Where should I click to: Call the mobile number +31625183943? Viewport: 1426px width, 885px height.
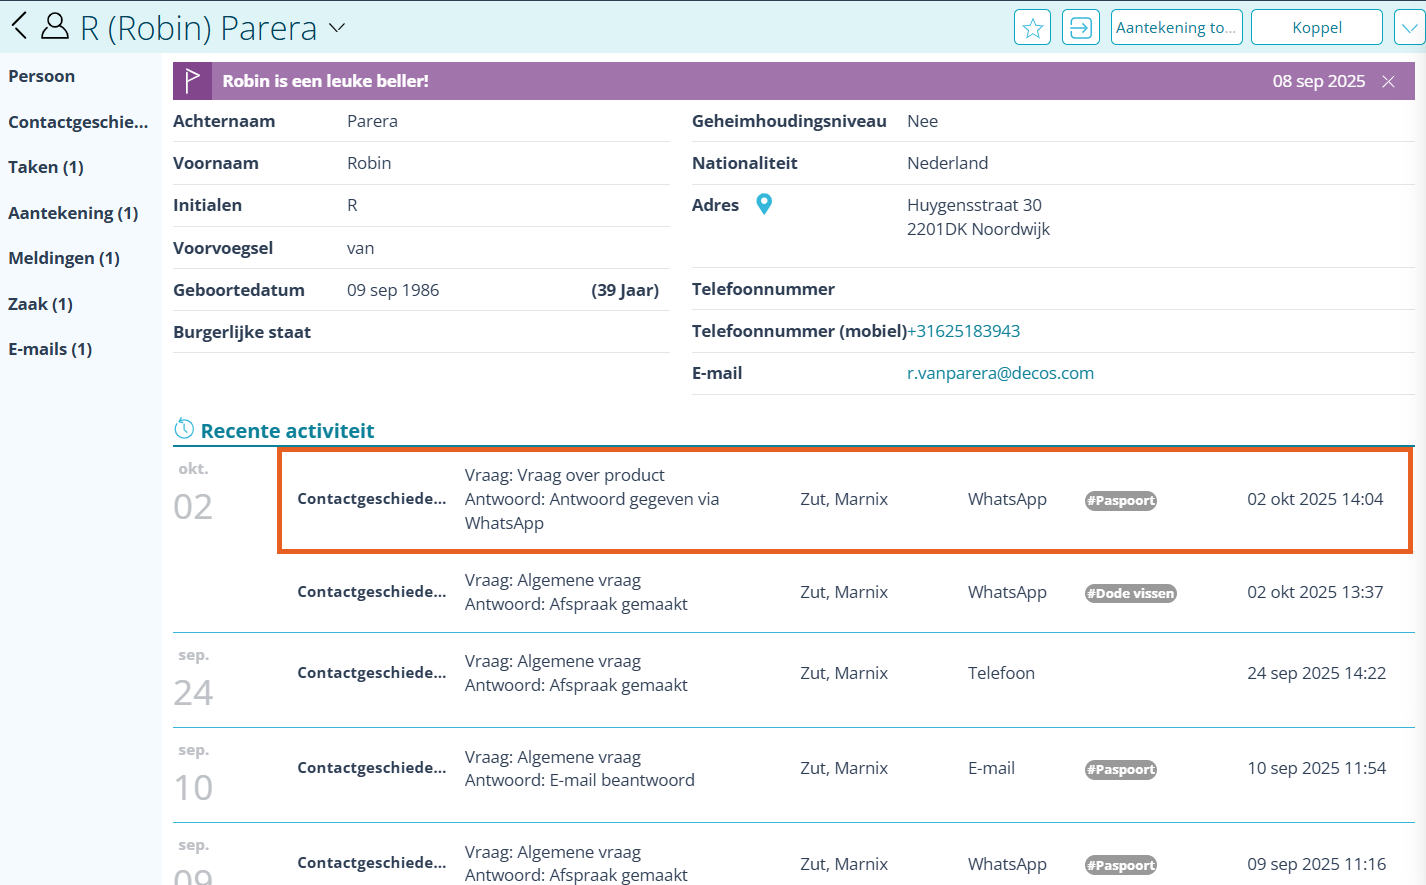pos(963,331)
